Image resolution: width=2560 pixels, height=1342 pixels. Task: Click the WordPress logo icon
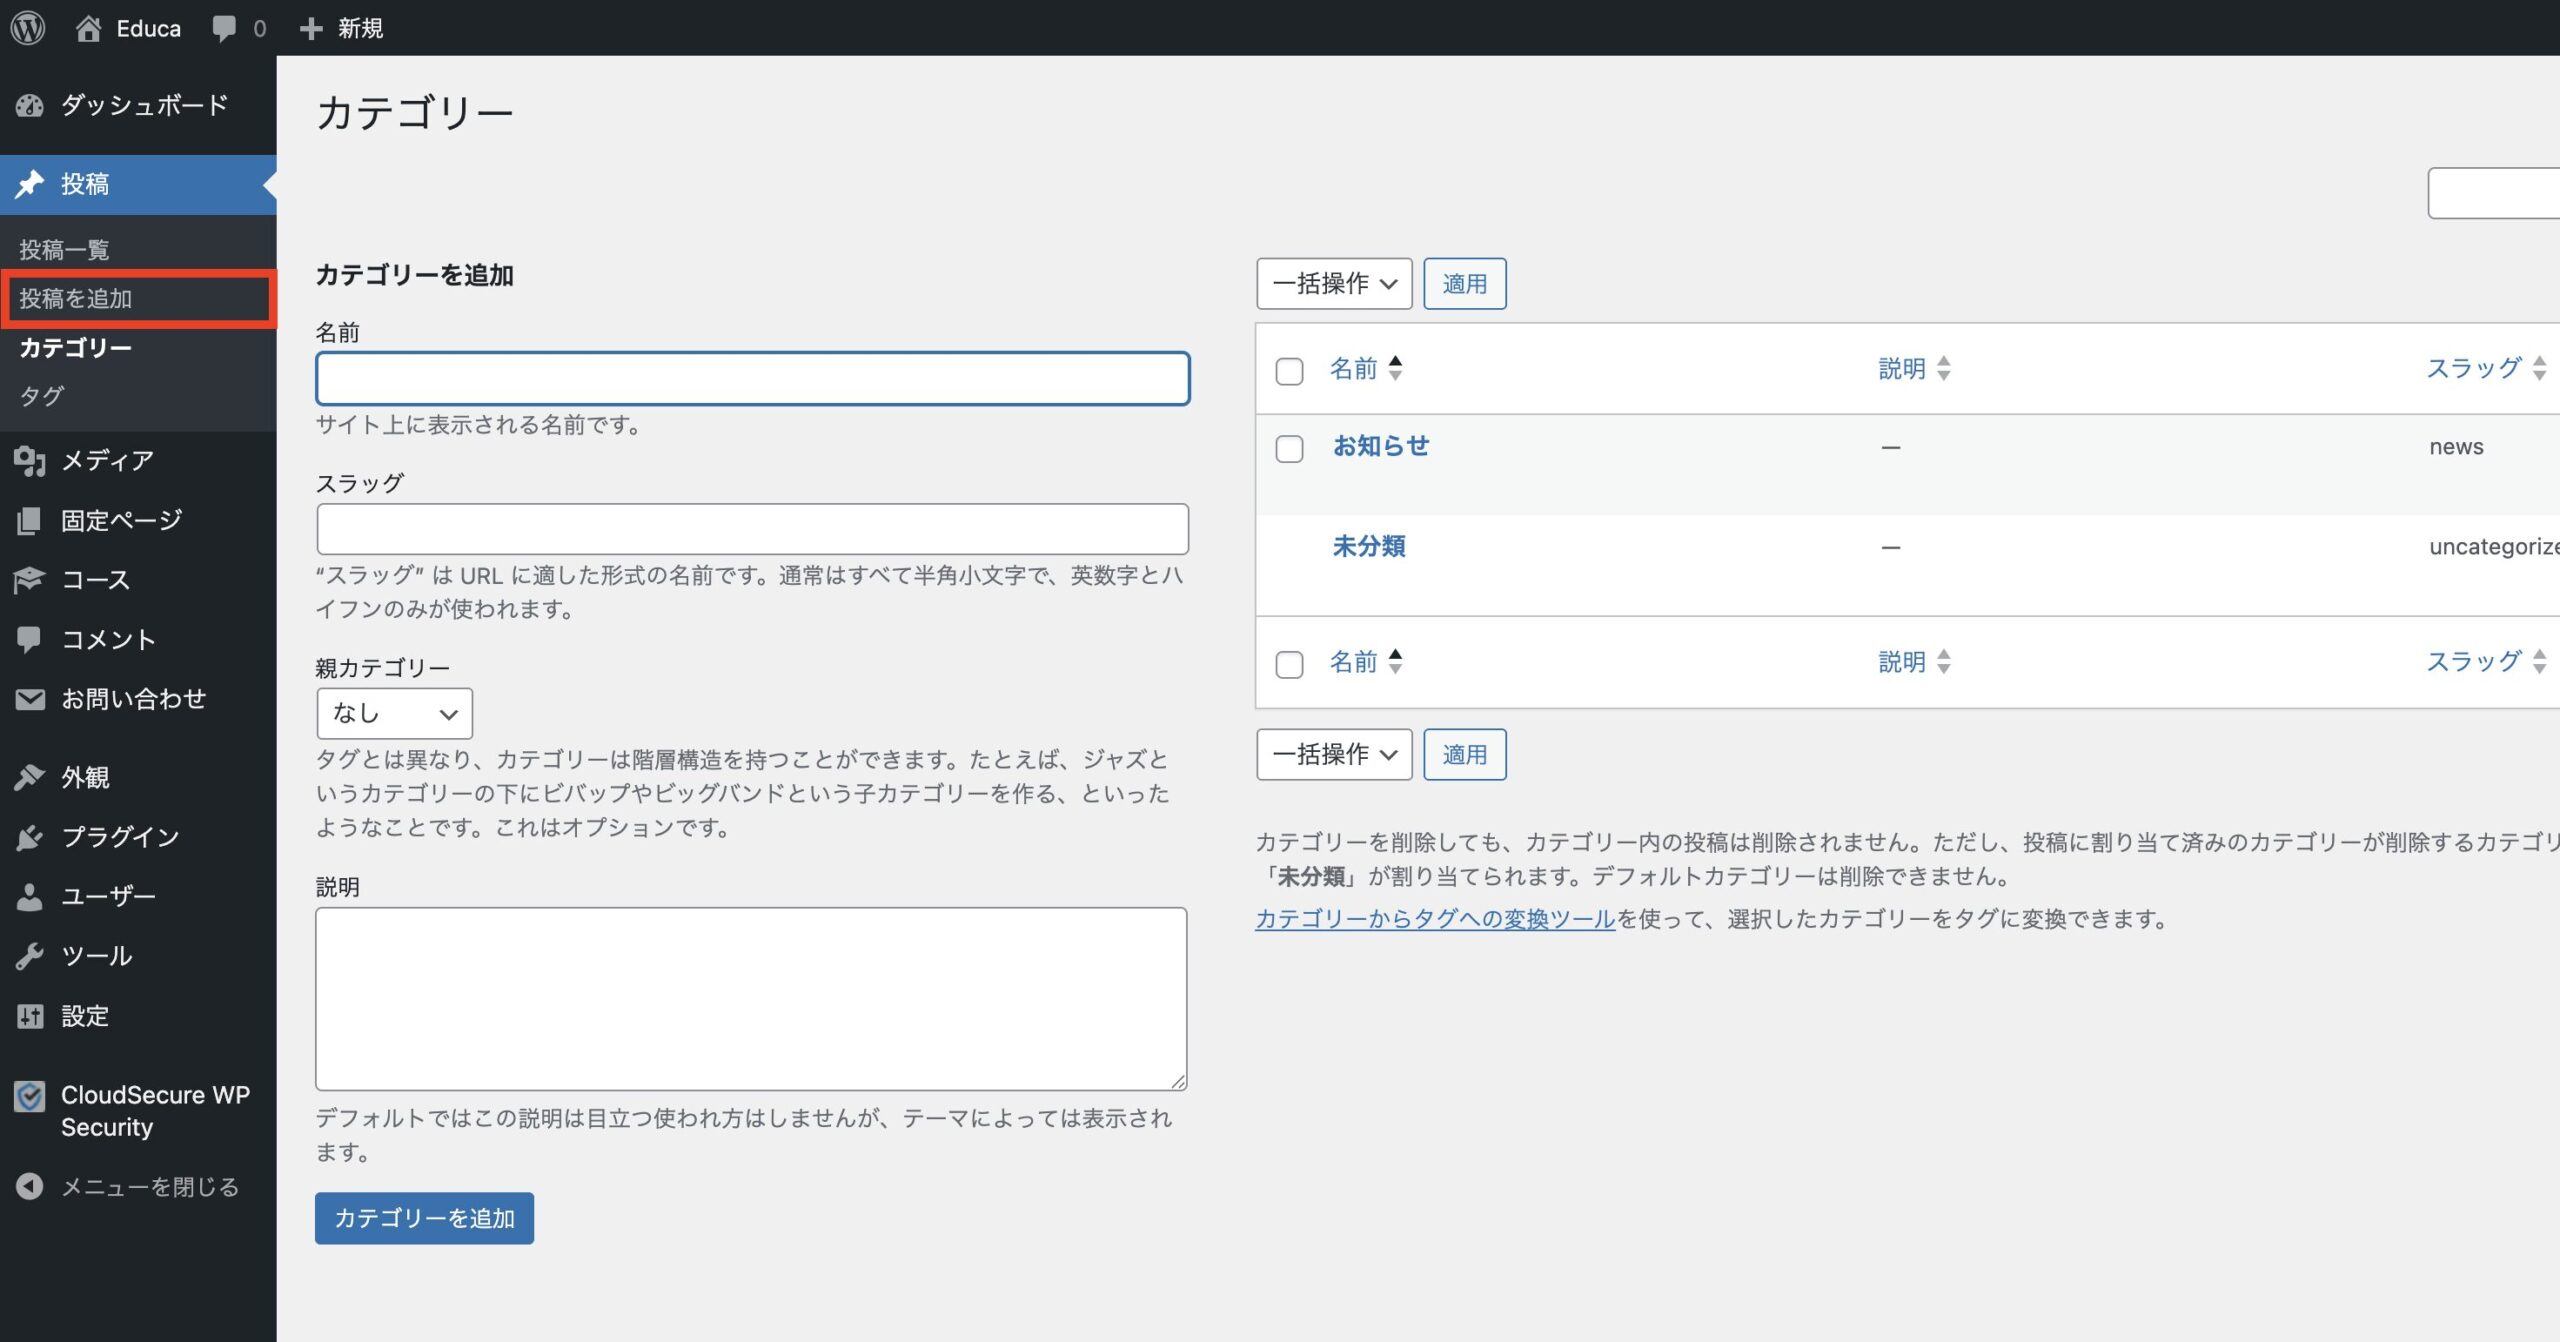pos(28,28)
